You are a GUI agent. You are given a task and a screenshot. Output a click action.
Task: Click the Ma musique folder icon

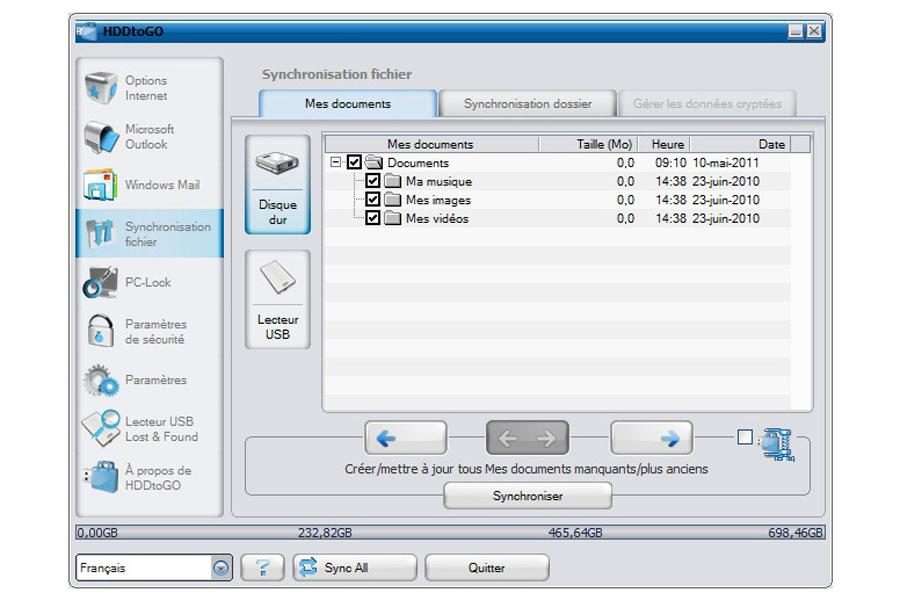click(393, 181)
